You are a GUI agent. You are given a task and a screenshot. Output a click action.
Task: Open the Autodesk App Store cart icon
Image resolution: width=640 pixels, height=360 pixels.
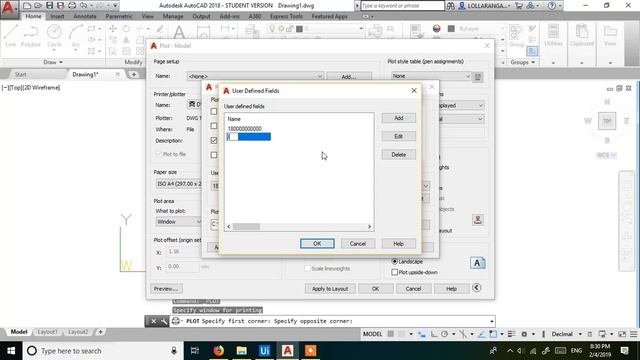(x=519, y=6)
